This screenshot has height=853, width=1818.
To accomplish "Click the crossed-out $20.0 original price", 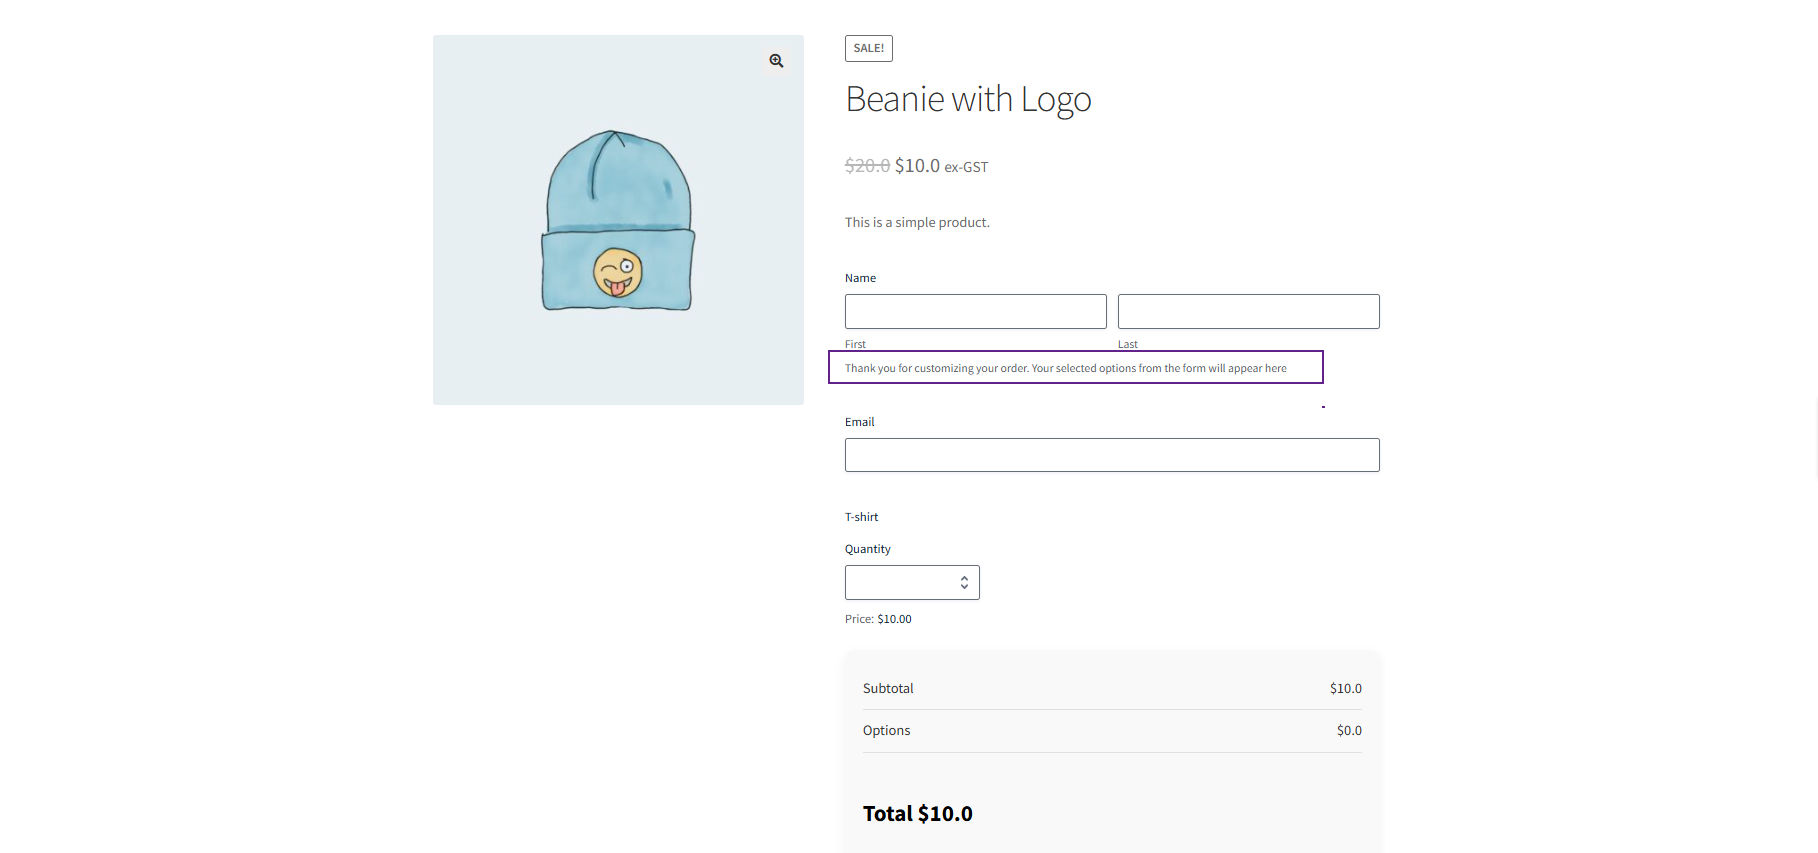I will [867, 166].
